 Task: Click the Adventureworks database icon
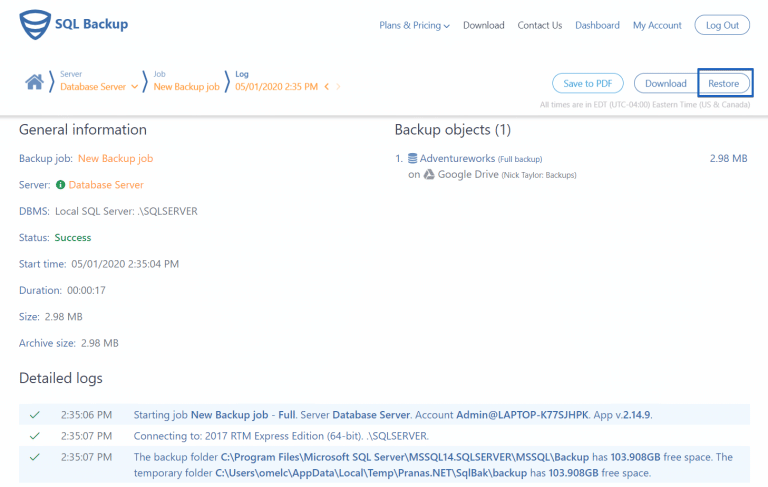412,158
